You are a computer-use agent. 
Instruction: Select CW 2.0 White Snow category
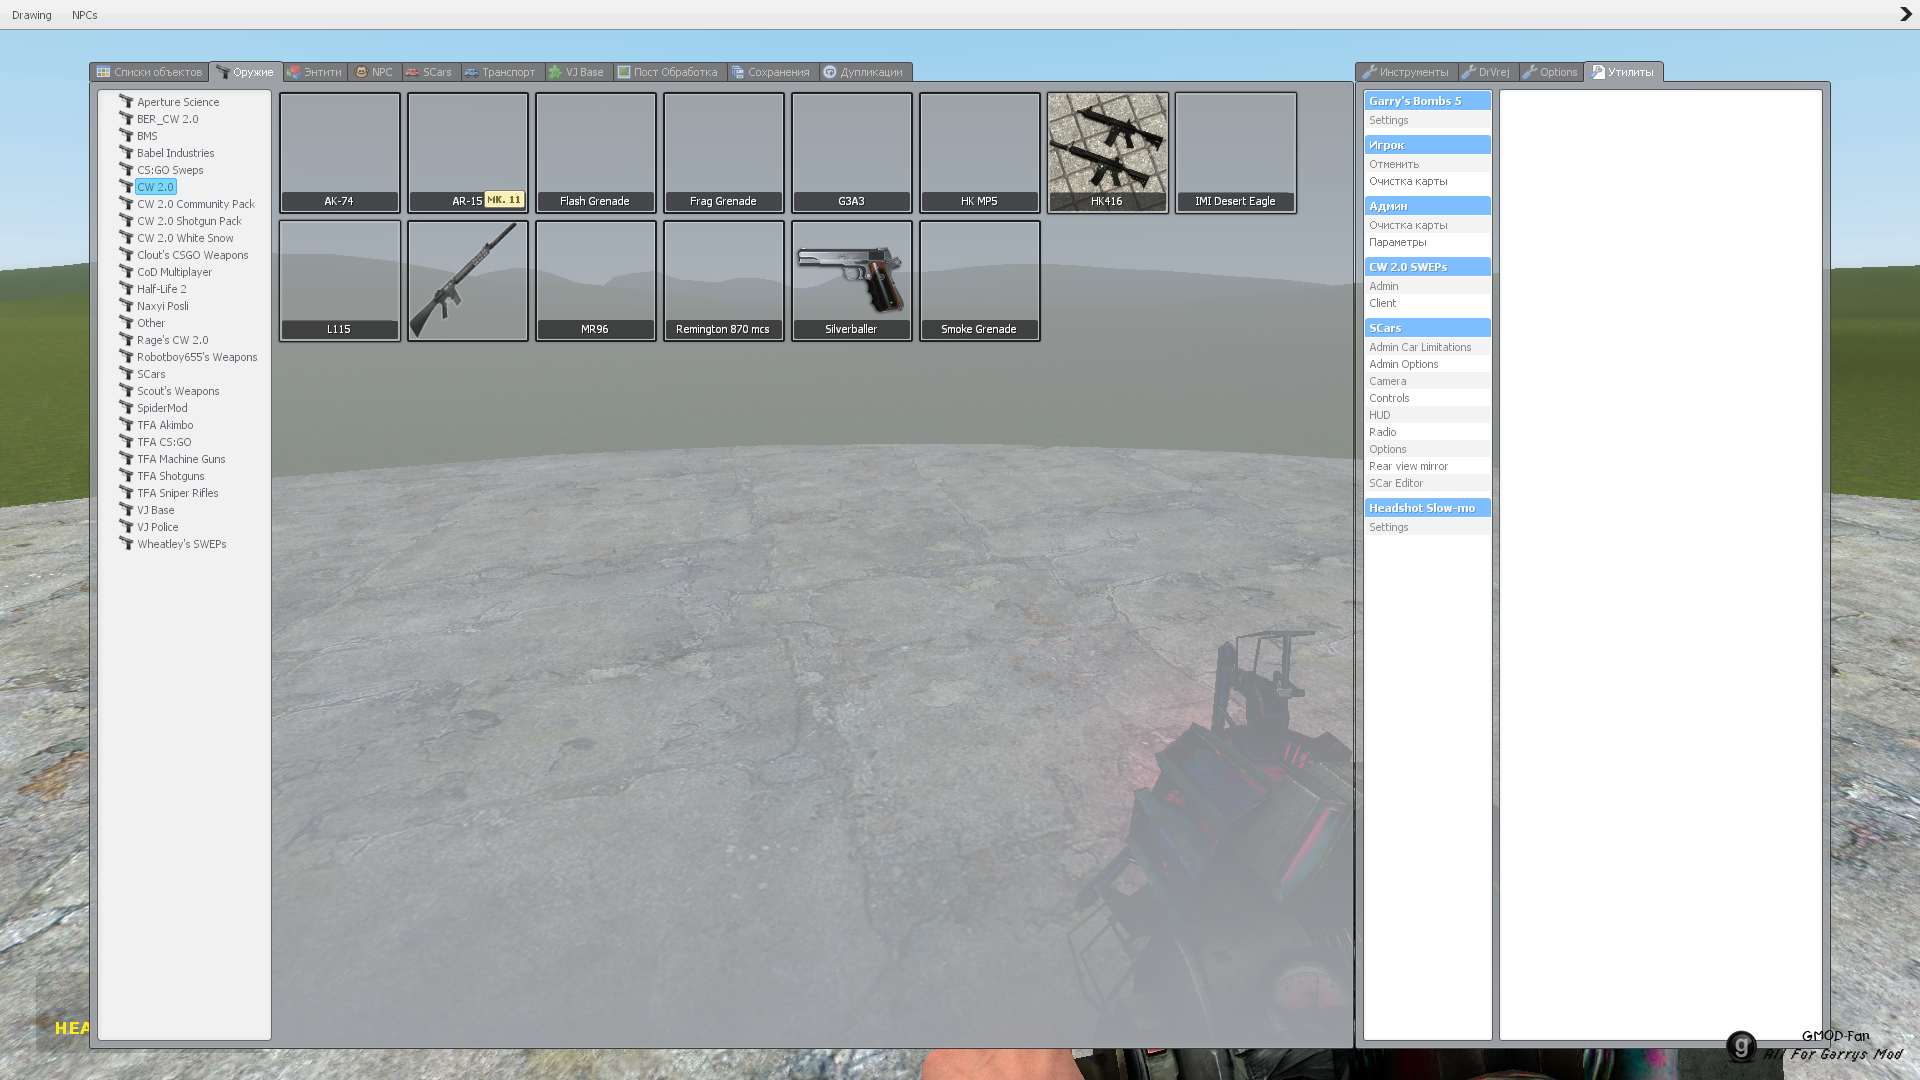pyautogui.click(x=185, y=238)
